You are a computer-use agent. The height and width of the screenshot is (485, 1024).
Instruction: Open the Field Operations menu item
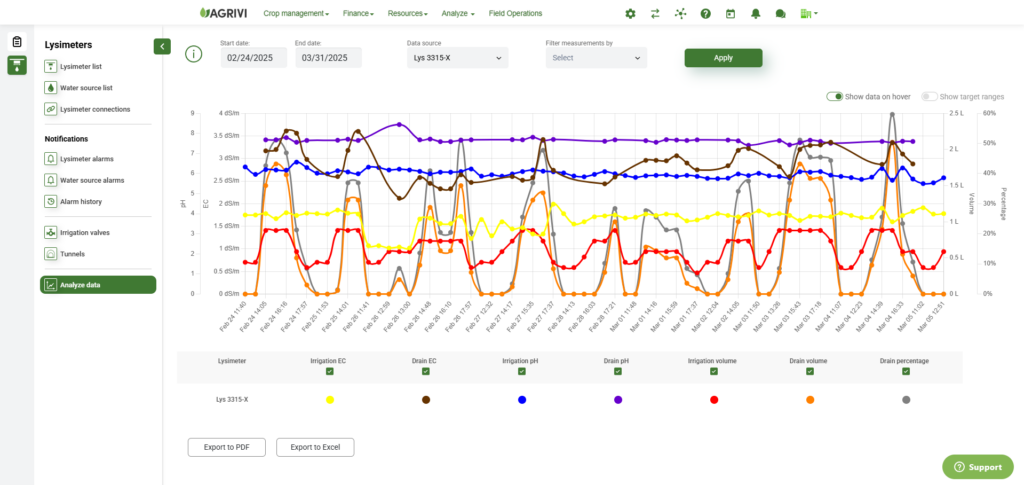click(x=515, y=13)
